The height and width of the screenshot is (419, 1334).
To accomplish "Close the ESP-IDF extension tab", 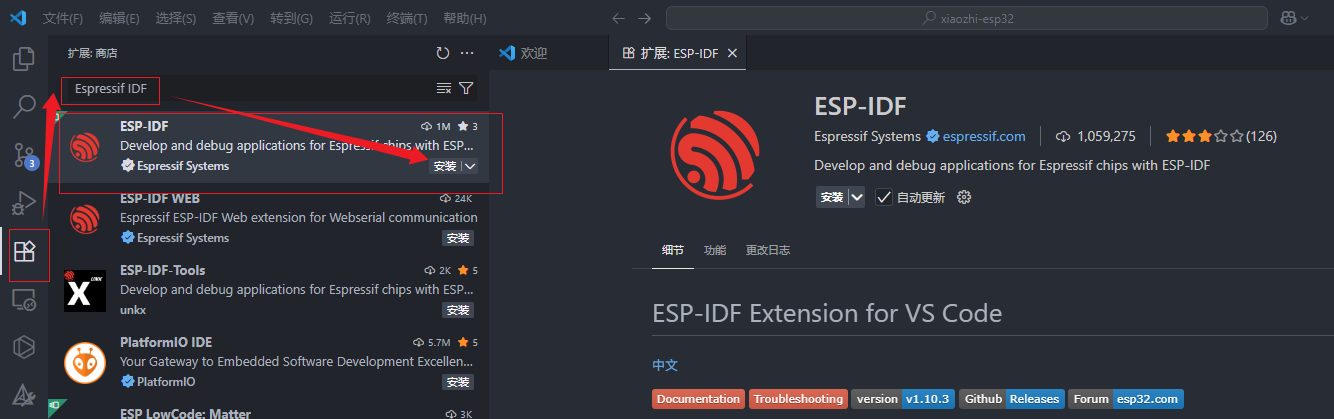I will [x=732, y=53].
